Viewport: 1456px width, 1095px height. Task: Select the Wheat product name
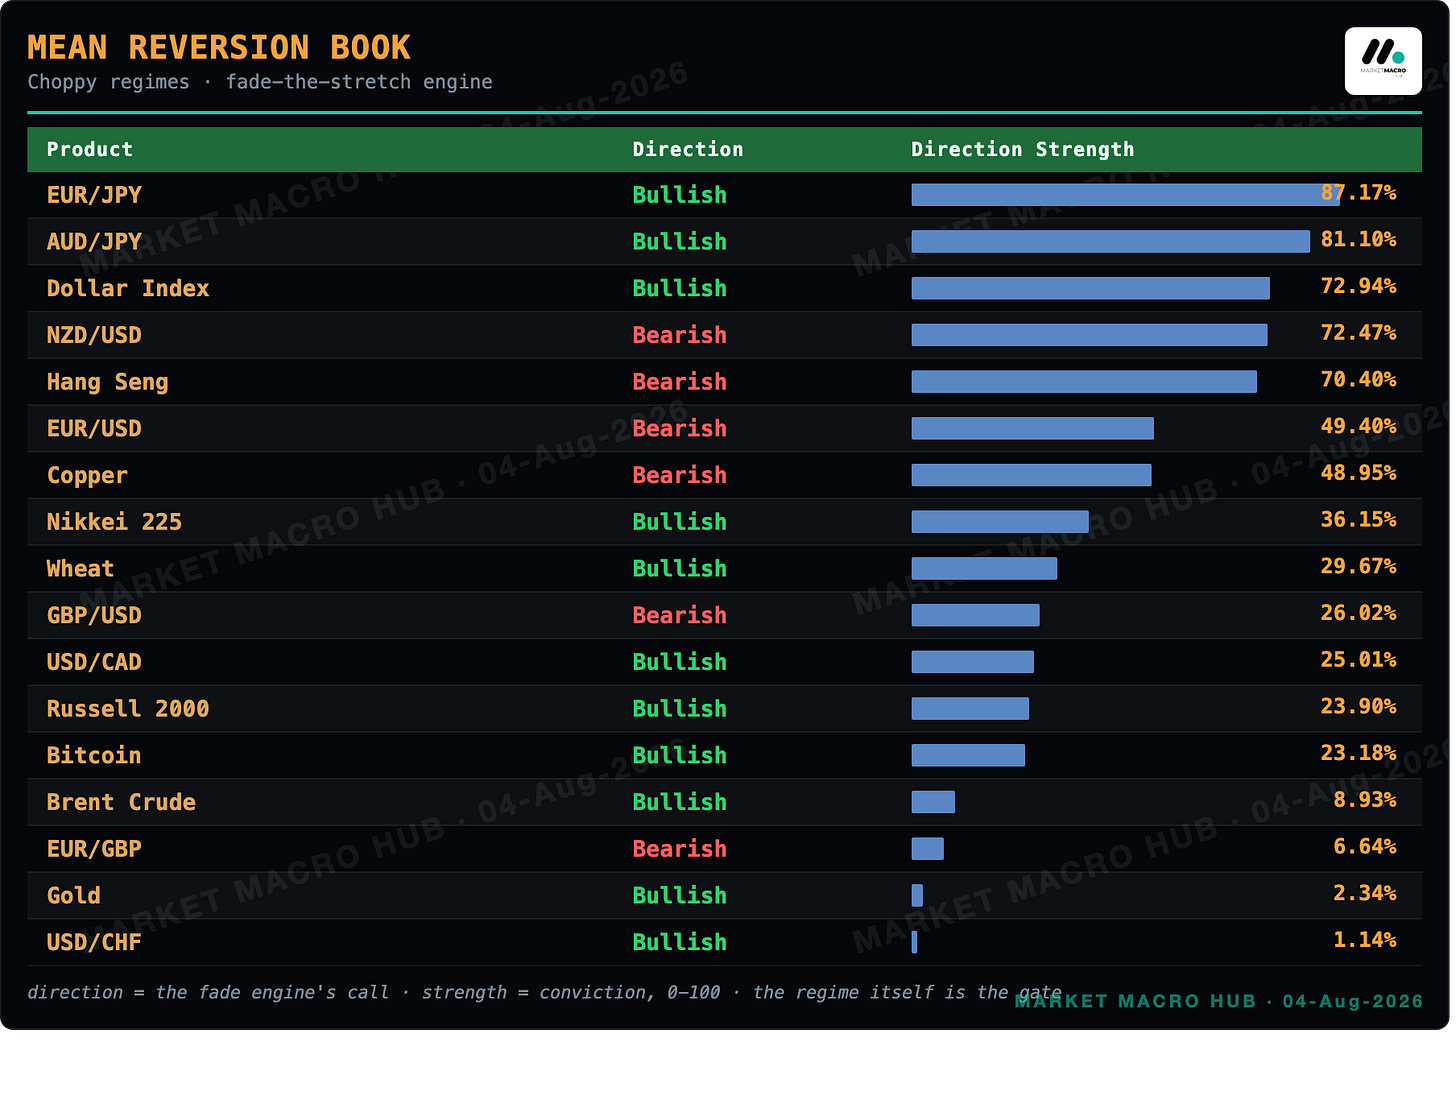80,569
